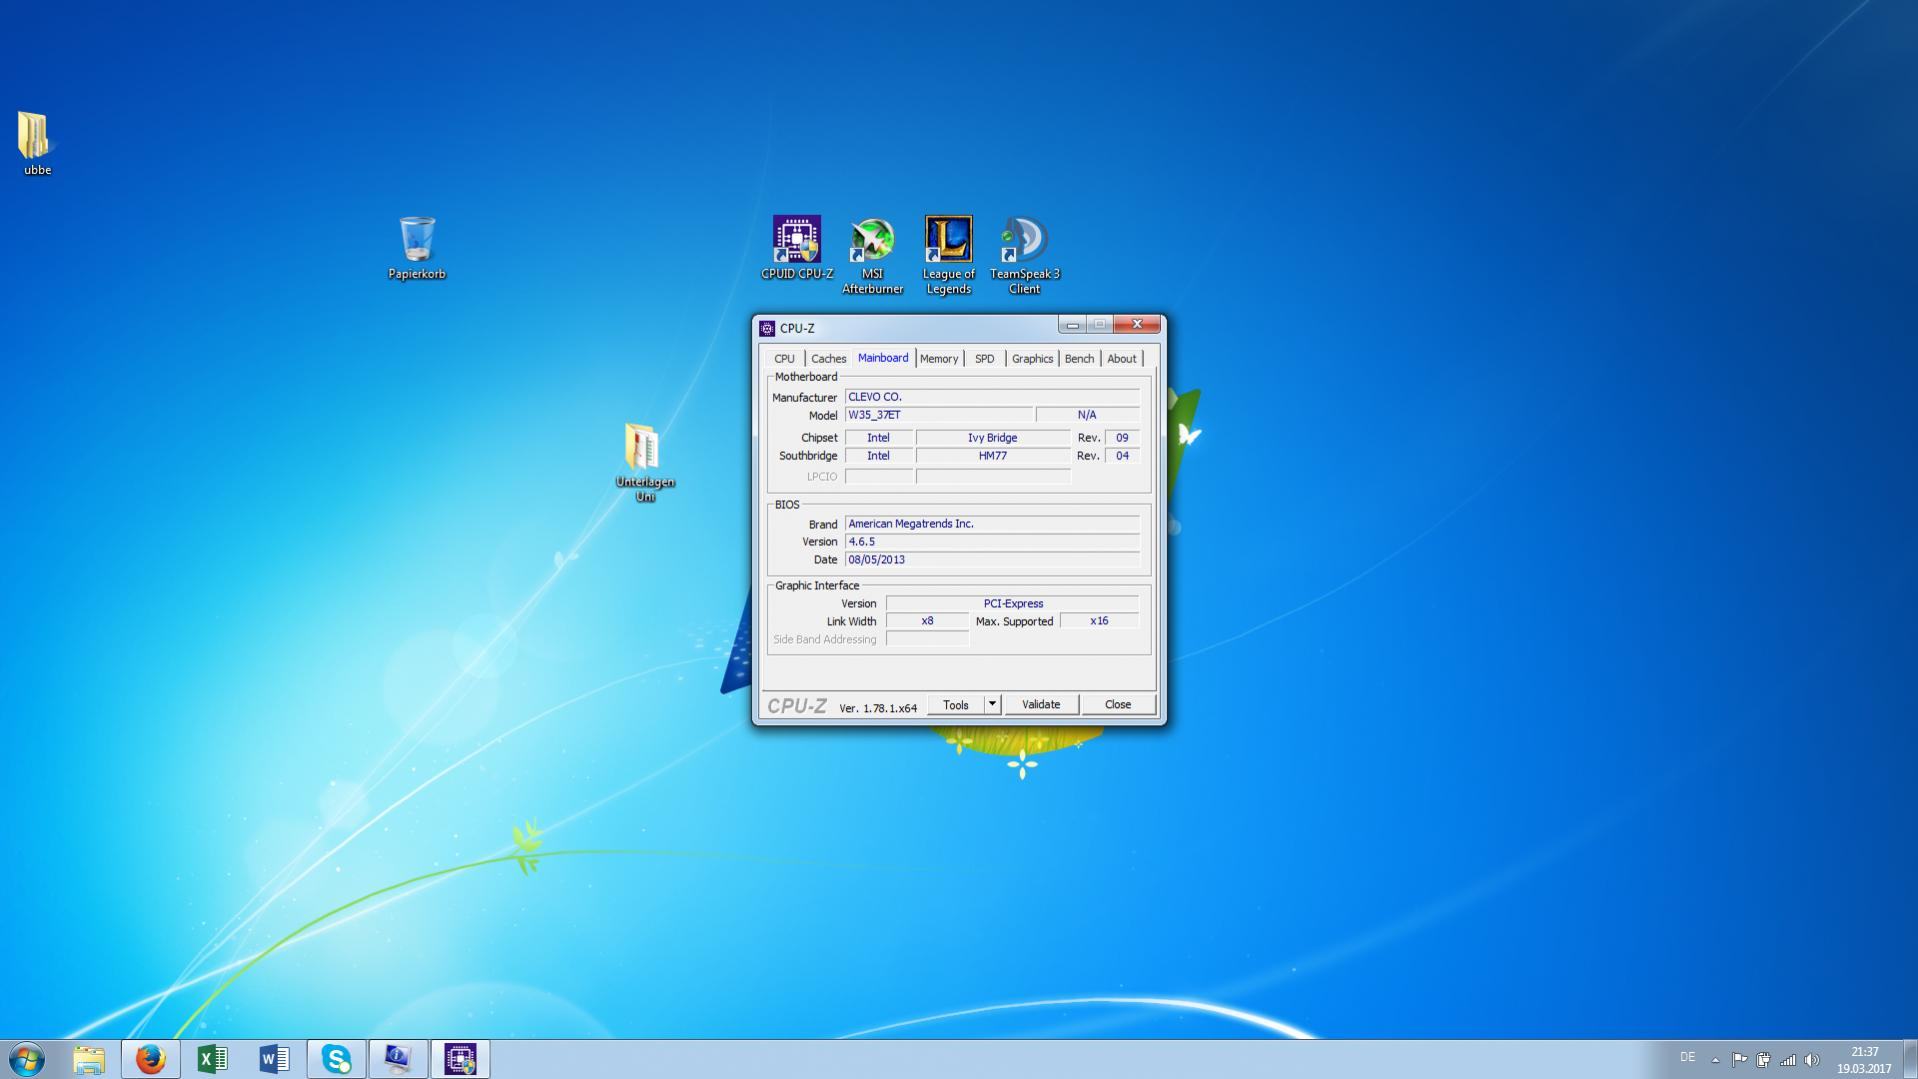This screenshot has width=1918, height=1079.
Task: Switch to the Graphics tab
Action: tap(1032, 359)
